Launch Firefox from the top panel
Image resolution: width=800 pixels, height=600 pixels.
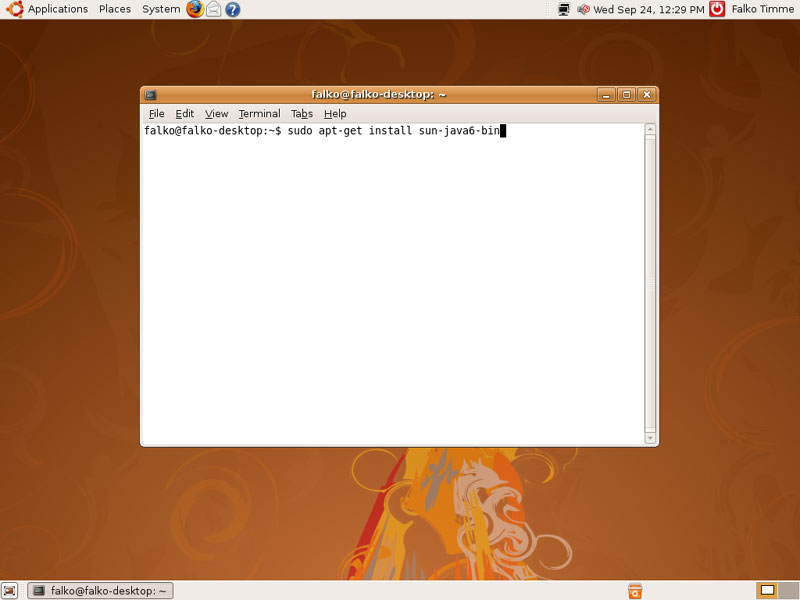pyautogui.click(x=194, y=9)
